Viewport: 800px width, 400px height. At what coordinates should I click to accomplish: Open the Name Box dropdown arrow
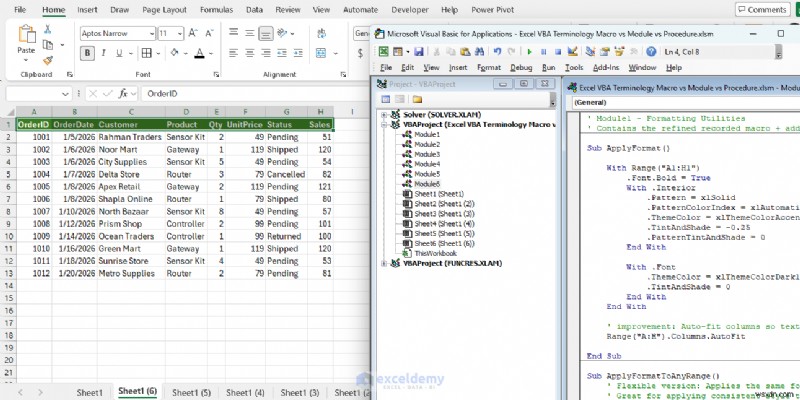pos(65,94)
